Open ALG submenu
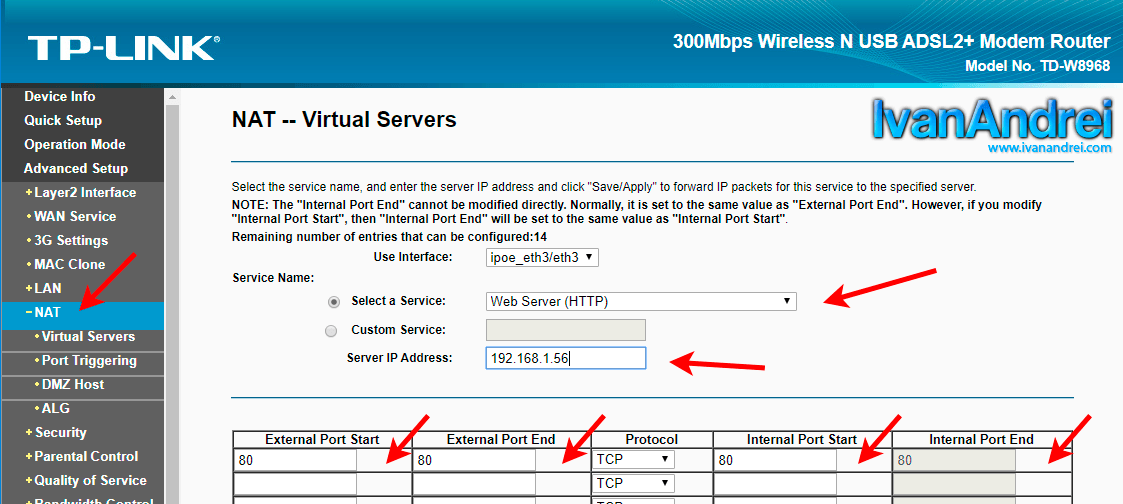Image resolution: width=1123 pixels, height=504 pixels. pyautogui.click(x=55, y=409)
